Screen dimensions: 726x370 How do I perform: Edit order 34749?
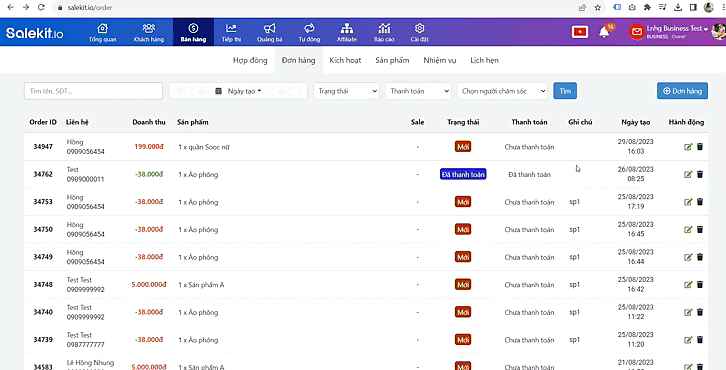688,257
